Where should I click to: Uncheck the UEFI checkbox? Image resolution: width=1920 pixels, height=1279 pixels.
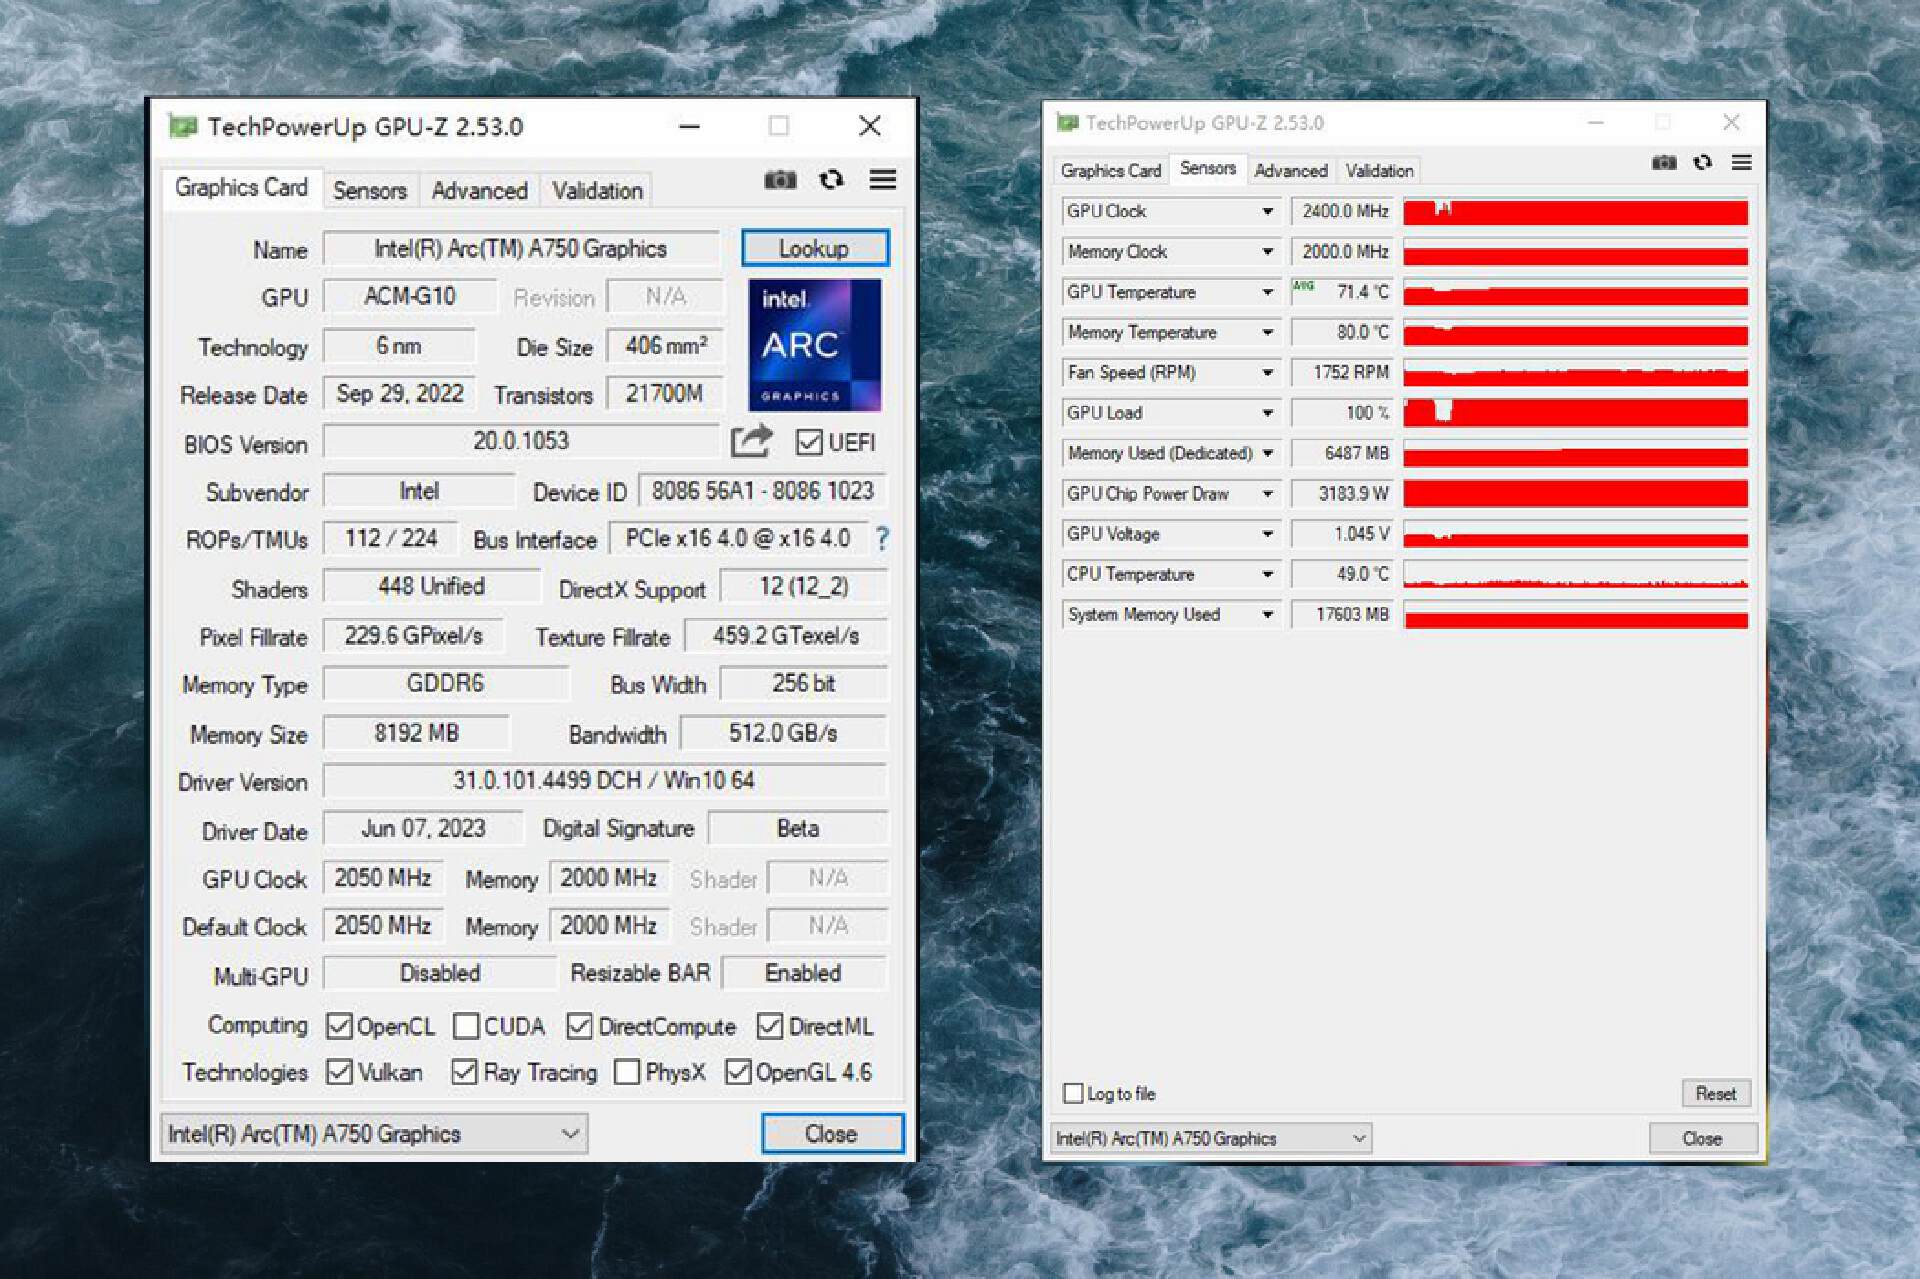(x=812, y=444)
